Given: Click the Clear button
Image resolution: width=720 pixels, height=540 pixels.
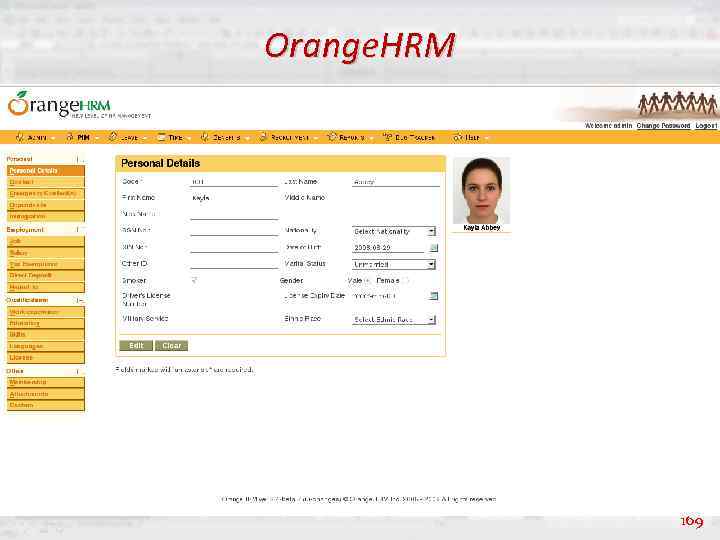Looking at the screenshot, I should (x=171, y=345).
